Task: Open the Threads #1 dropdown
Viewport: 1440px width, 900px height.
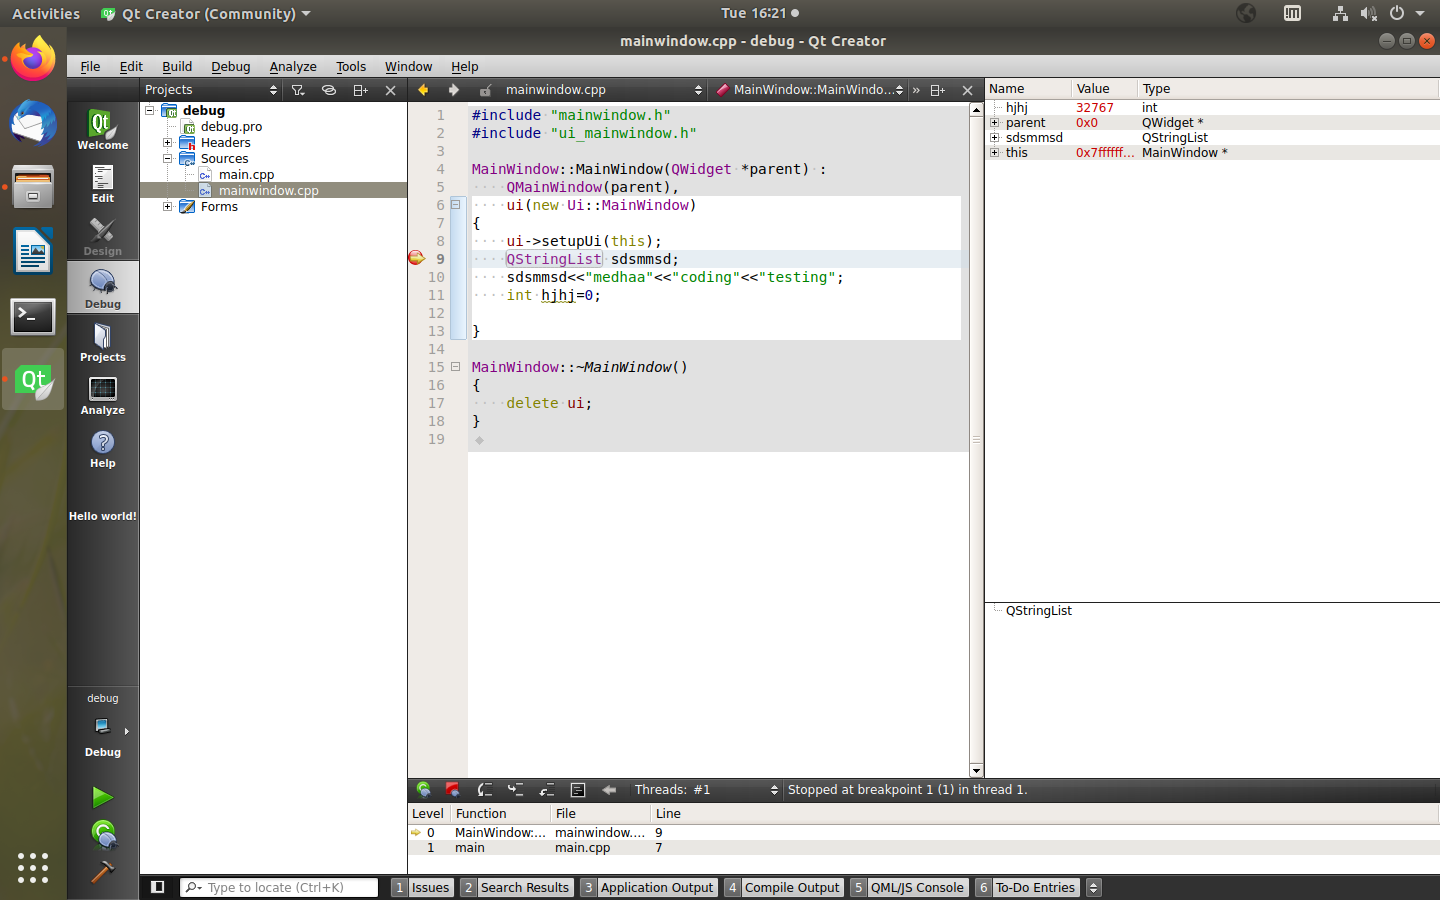Action: point(706,790)
